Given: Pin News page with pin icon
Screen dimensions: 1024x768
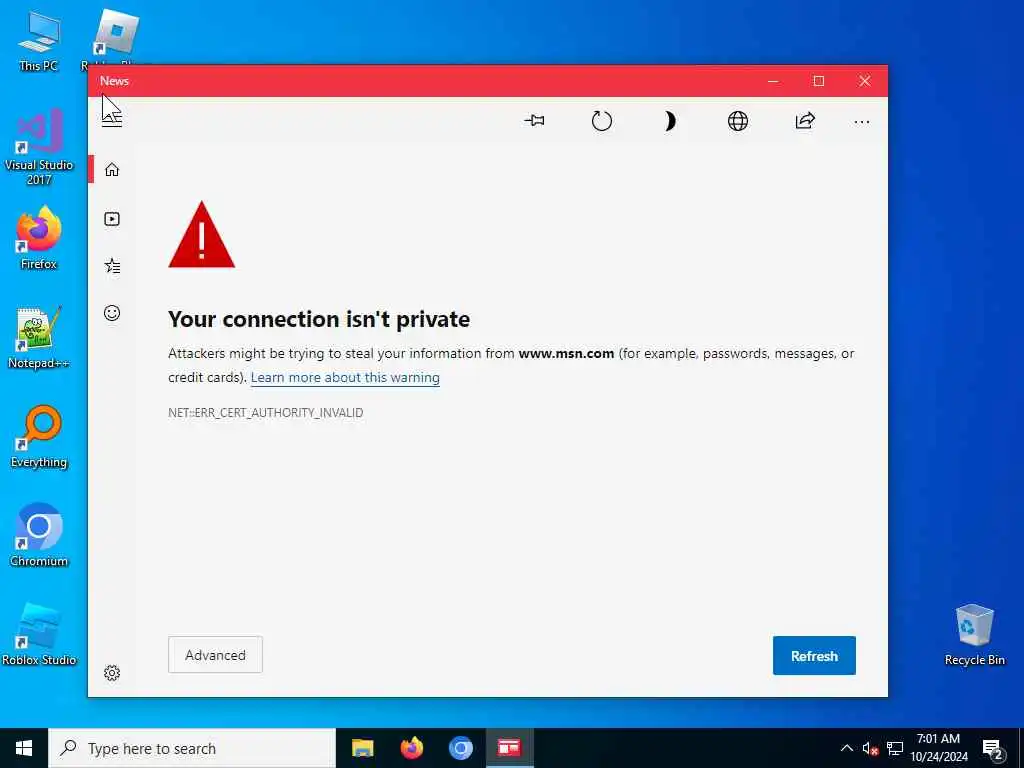Looking at the screenshot, I should tap(534, 121).
